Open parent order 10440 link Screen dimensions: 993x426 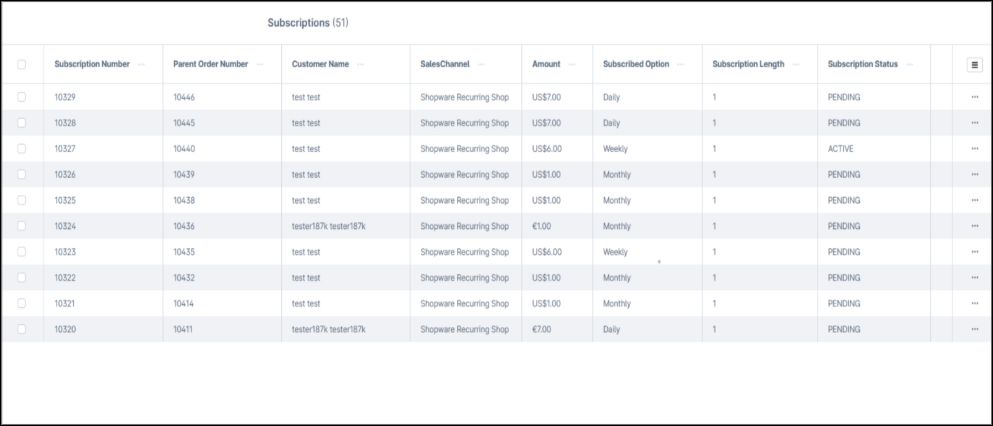click(184, 149)
